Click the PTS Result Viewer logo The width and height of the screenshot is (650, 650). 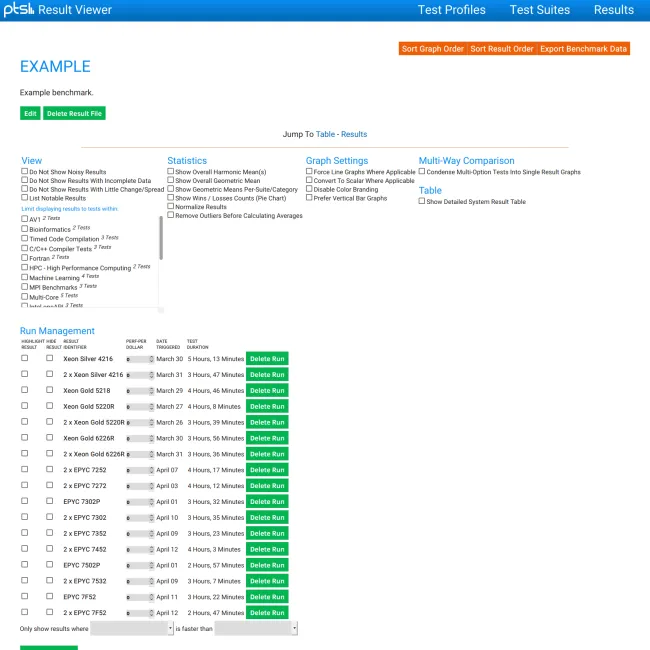pos(58,10)
